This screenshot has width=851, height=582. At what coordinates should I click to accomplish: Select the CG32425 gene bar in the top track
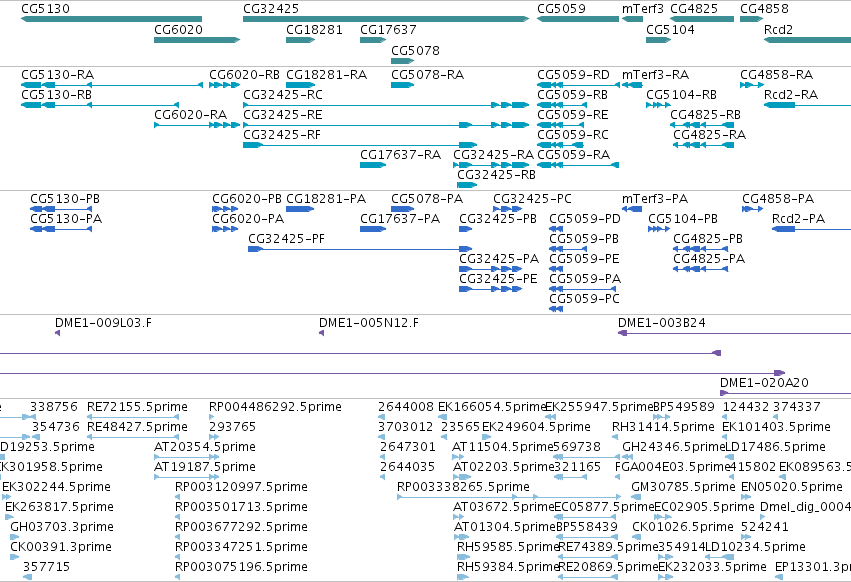[x=386, y=19]
